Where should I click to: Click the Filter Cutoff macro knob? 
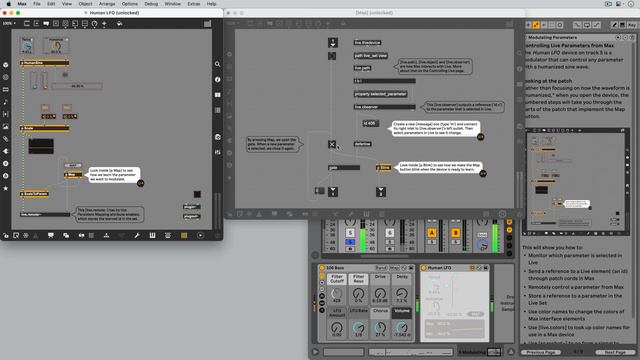[337, 293]
